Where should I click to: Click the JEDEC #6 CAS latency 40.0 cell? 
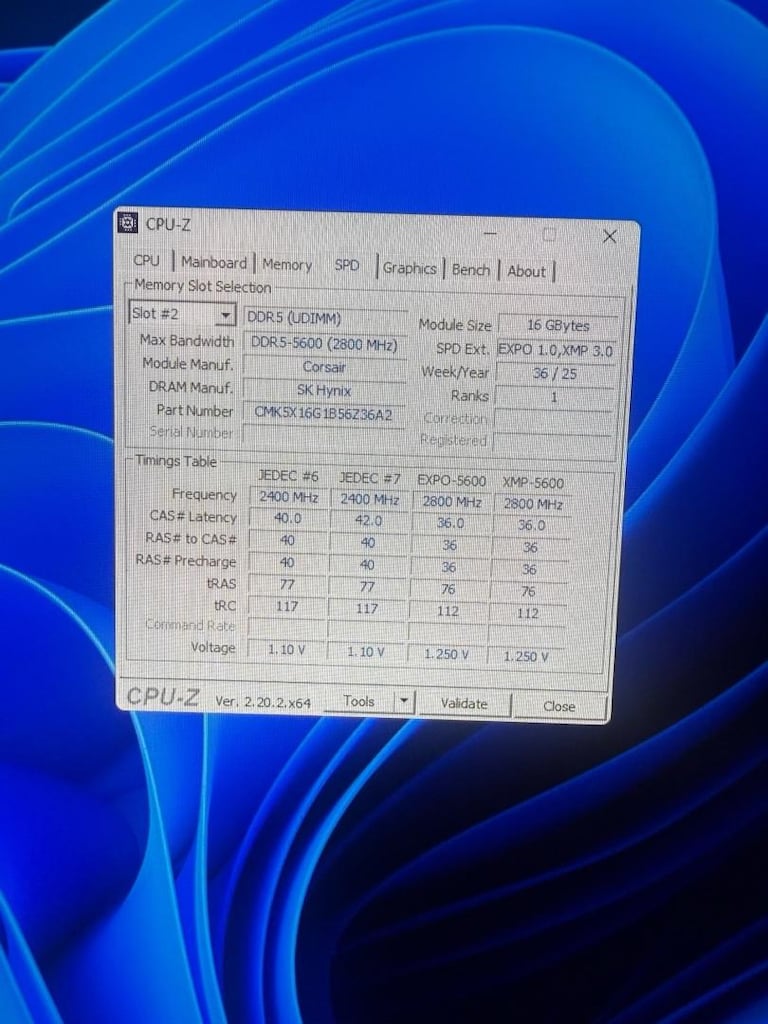(x=287, y=519)
